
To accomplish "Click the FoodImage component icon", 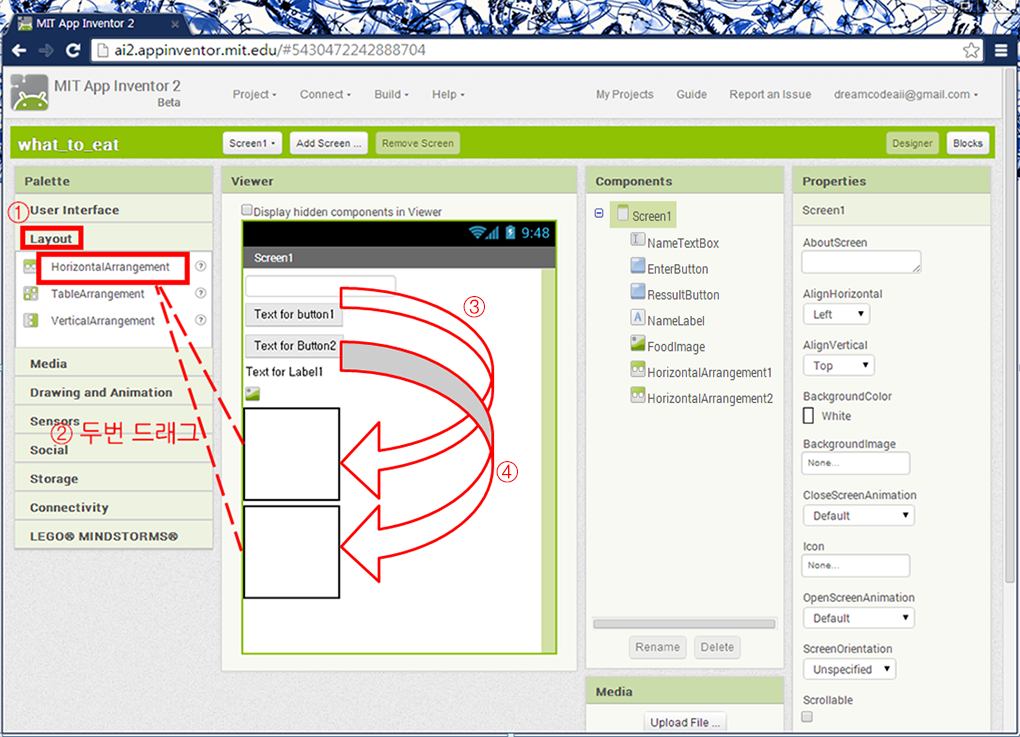I will click(x=638, y=343).
